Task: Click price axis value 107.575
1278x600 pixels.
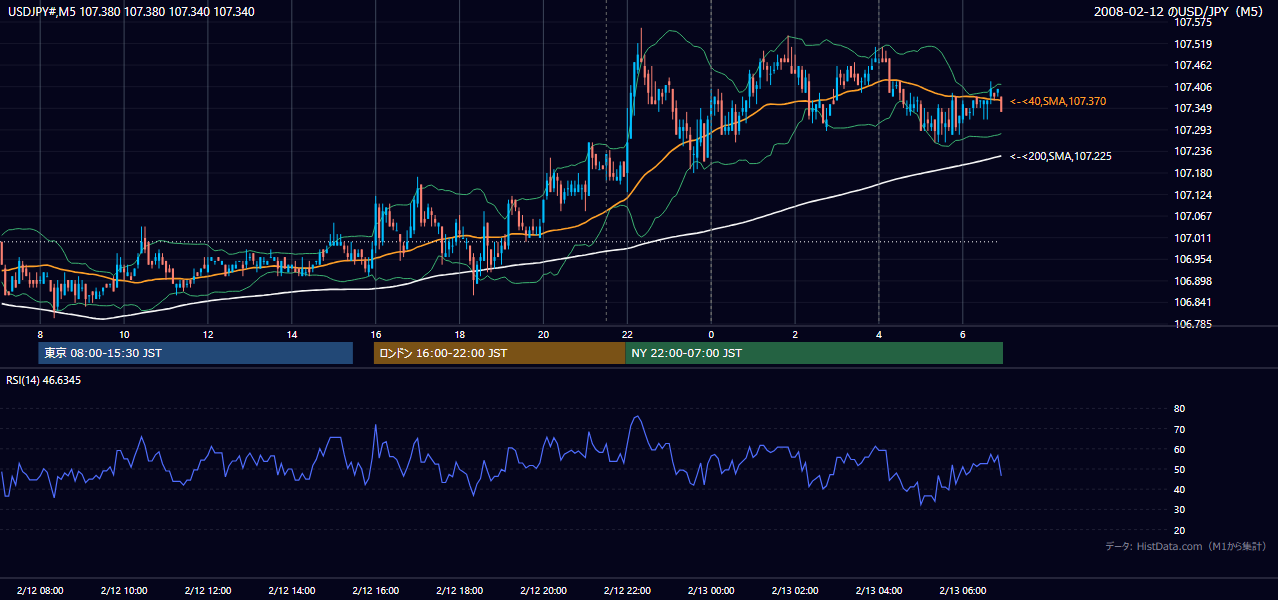Action: coord(1193,23)
